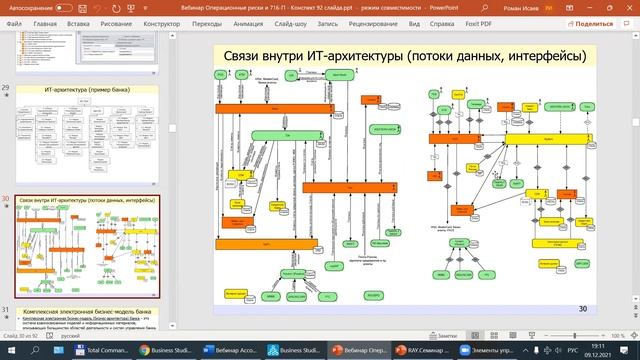The width and height of the screenshot is (640, 360).
Task: Select slide 29 thumbnail ИТ-архитектура
Action: (x=87, y=135)
